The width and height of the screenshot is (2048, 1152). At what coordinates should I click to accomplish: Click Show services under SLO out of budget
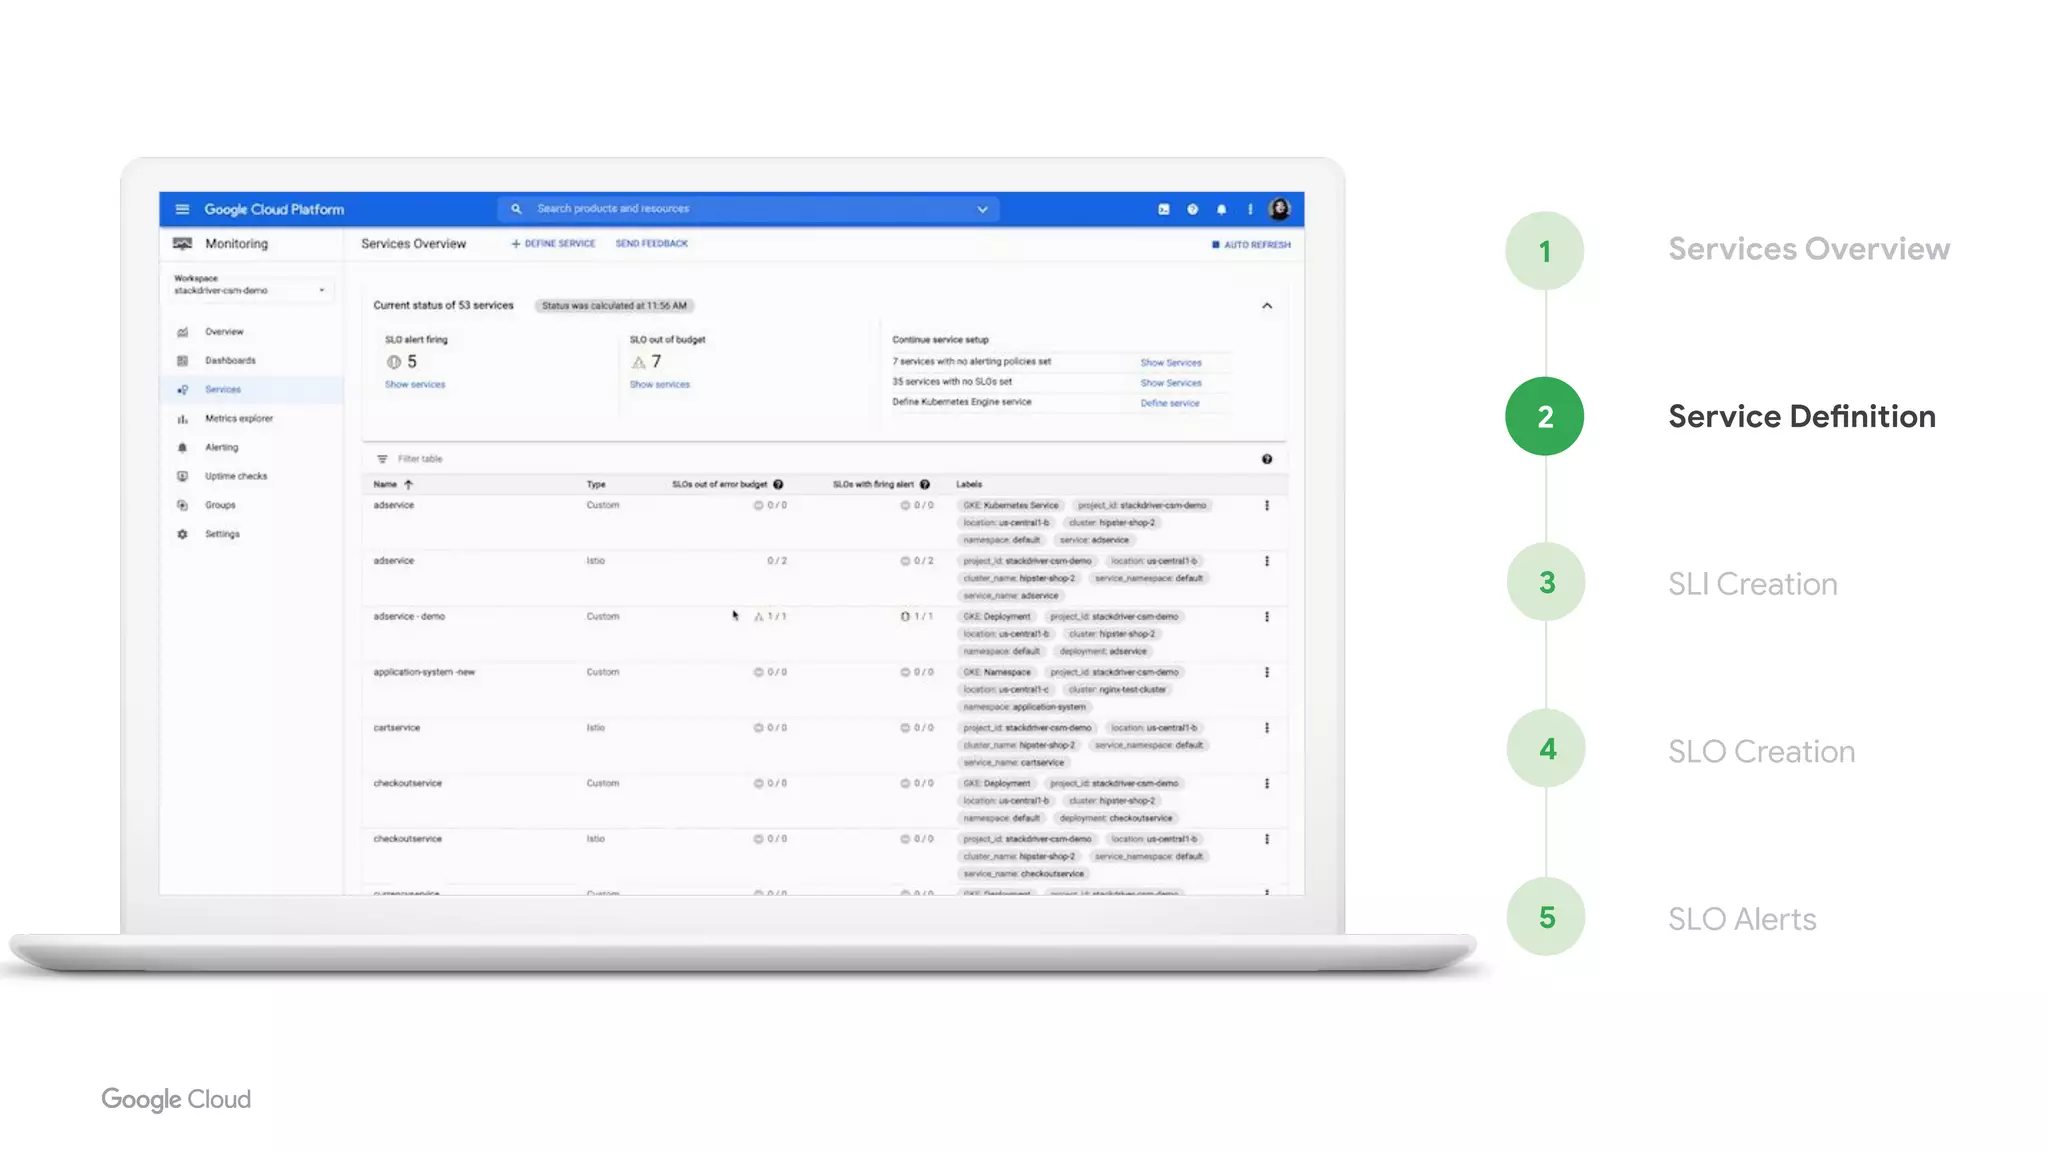point(659,384)
